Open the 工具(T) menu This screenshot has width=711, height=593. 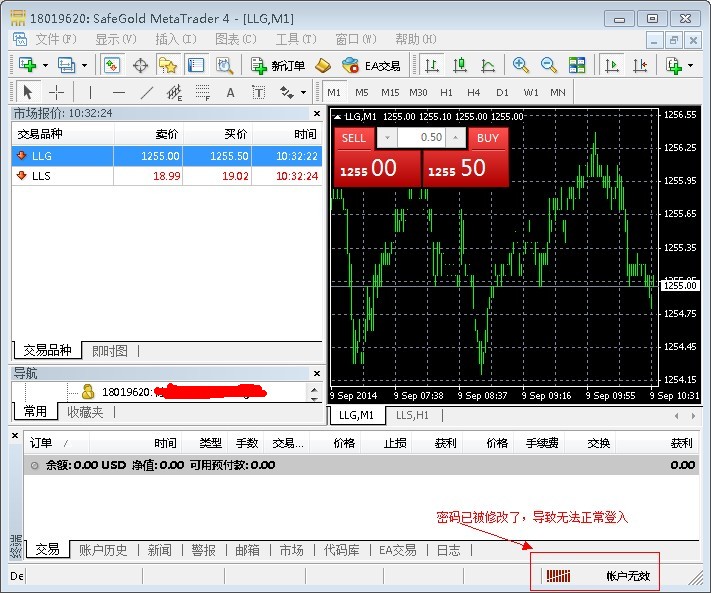click(x=296, y=39)
